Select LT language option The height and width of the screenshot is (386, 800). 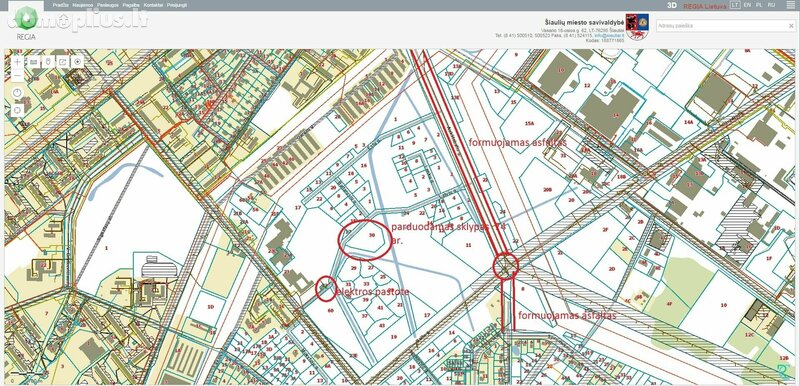(735, 5)
